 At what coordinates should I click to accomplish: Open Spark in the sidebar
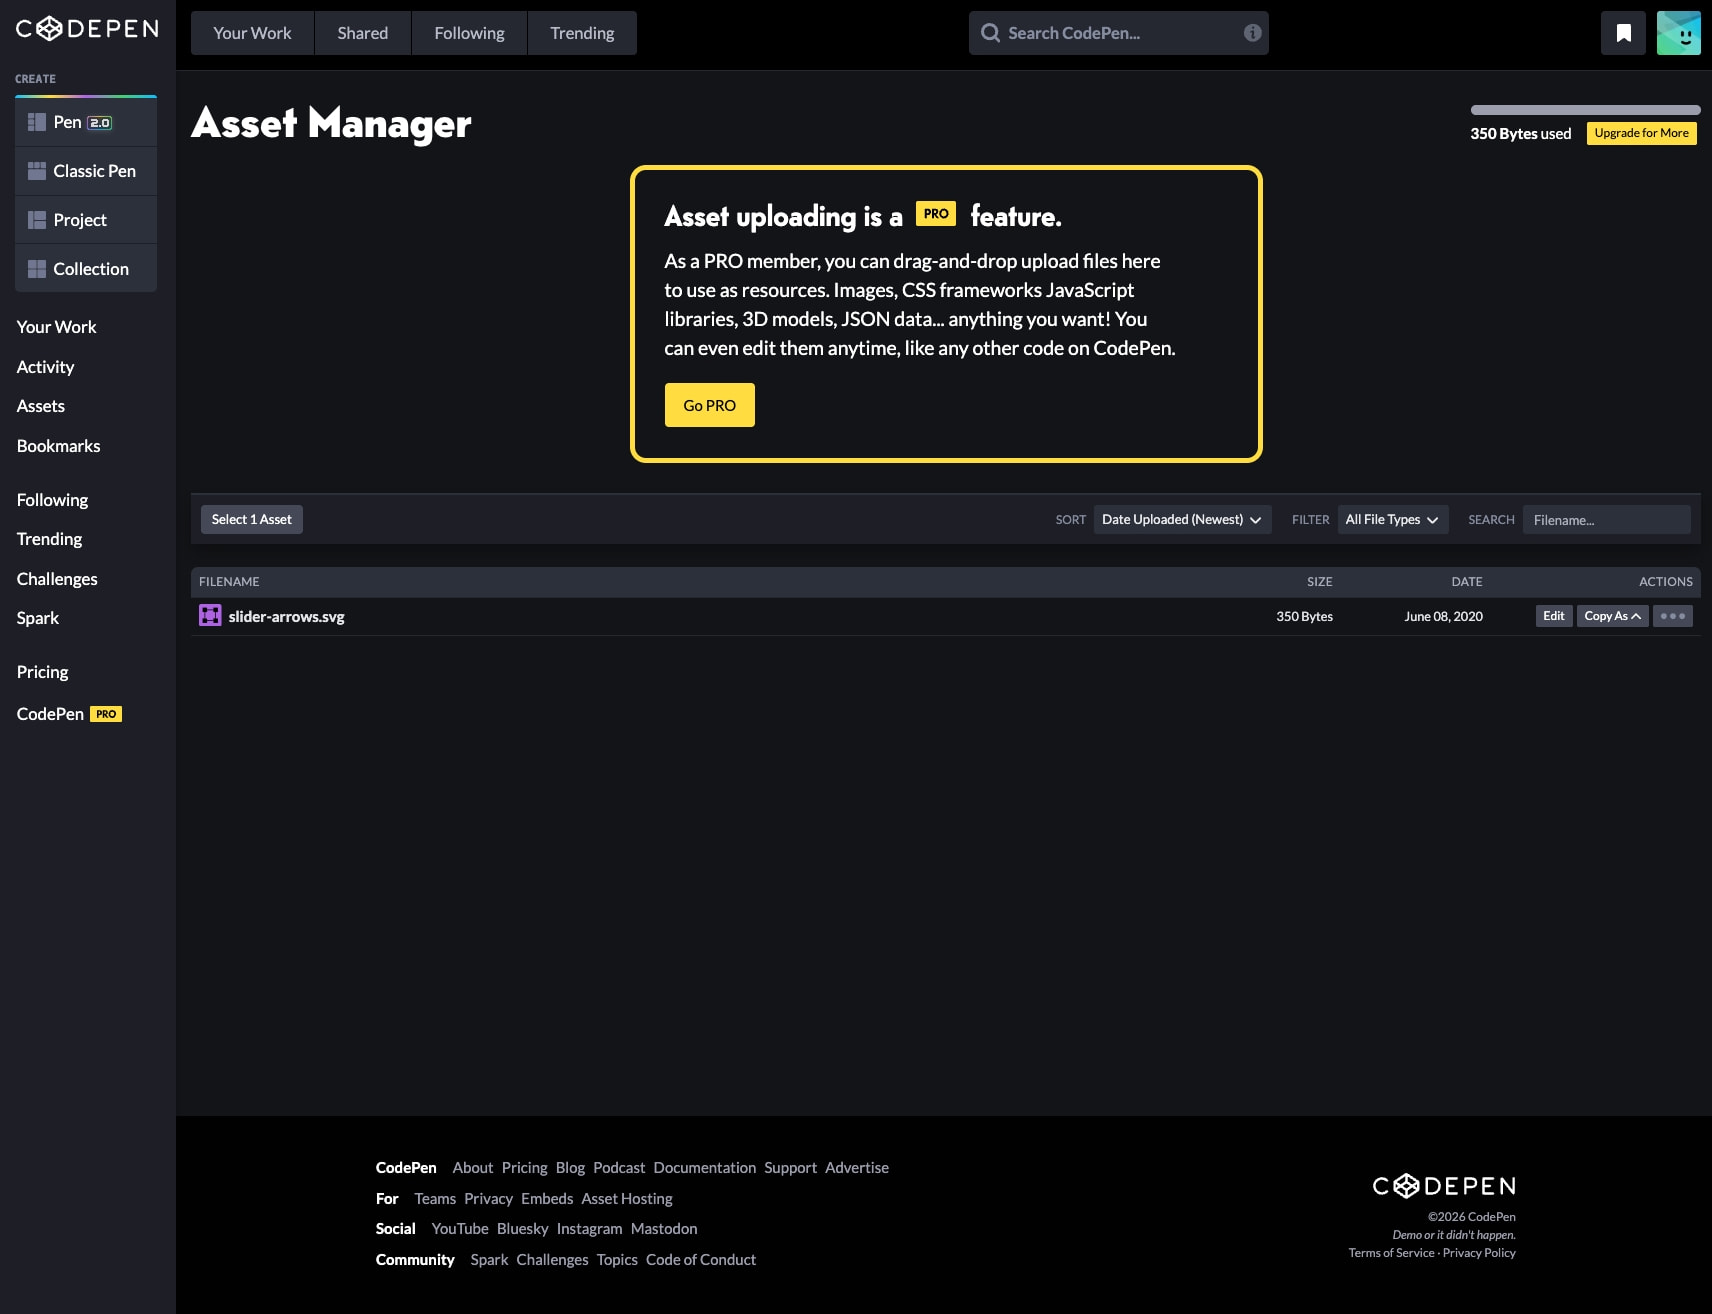coord(38,618)
